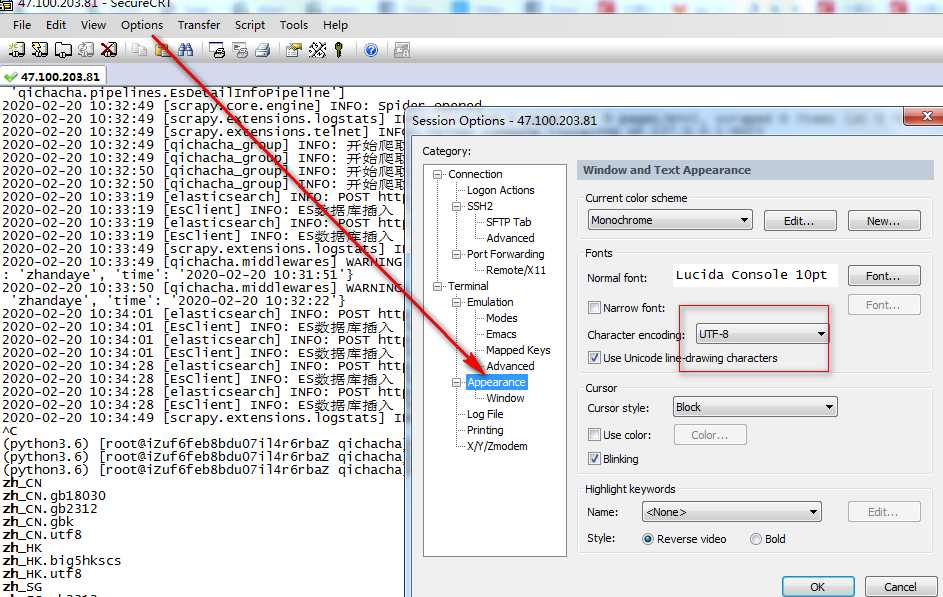Open the Tools menu
This screenshot has height=597, width=943.
[293, 25]
